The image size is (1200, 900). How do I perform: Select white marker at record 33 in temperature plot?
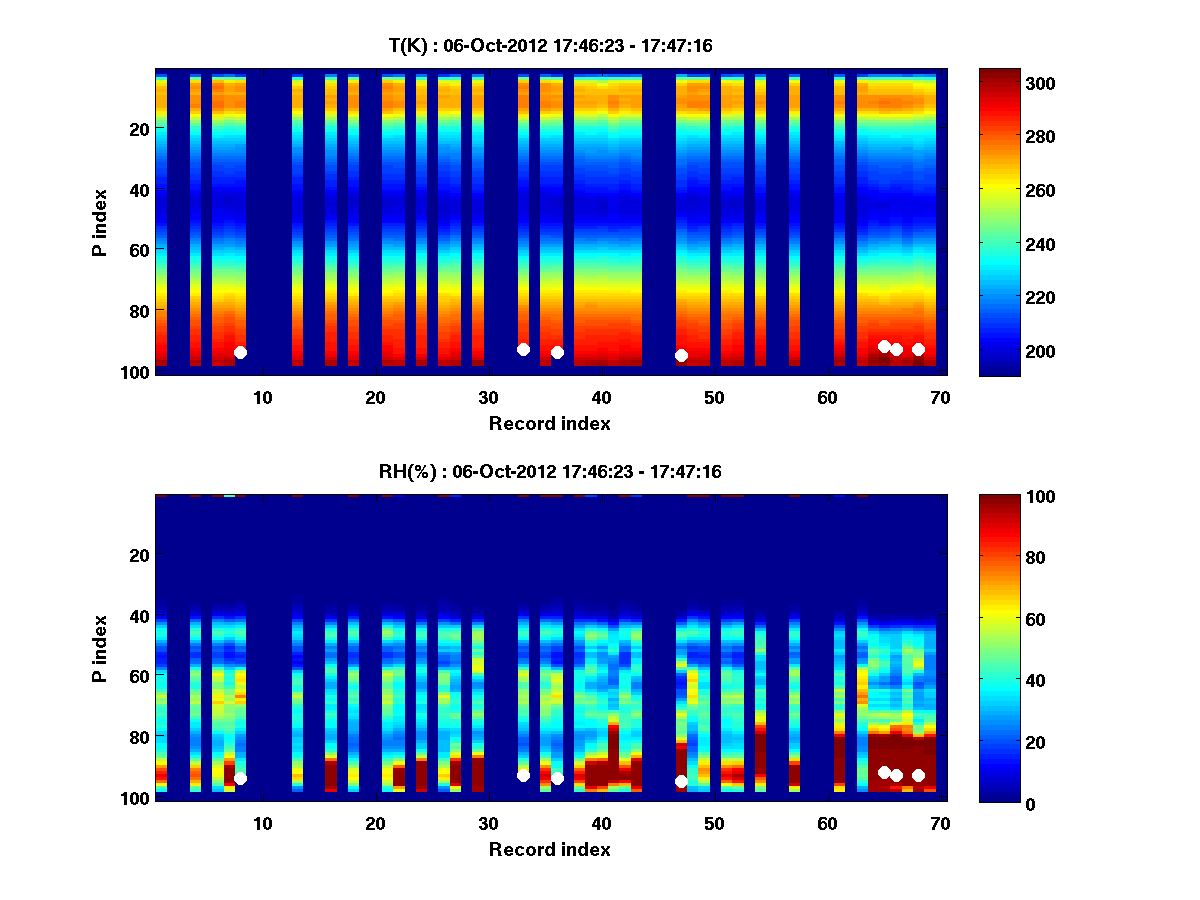(x=523, y=349)
